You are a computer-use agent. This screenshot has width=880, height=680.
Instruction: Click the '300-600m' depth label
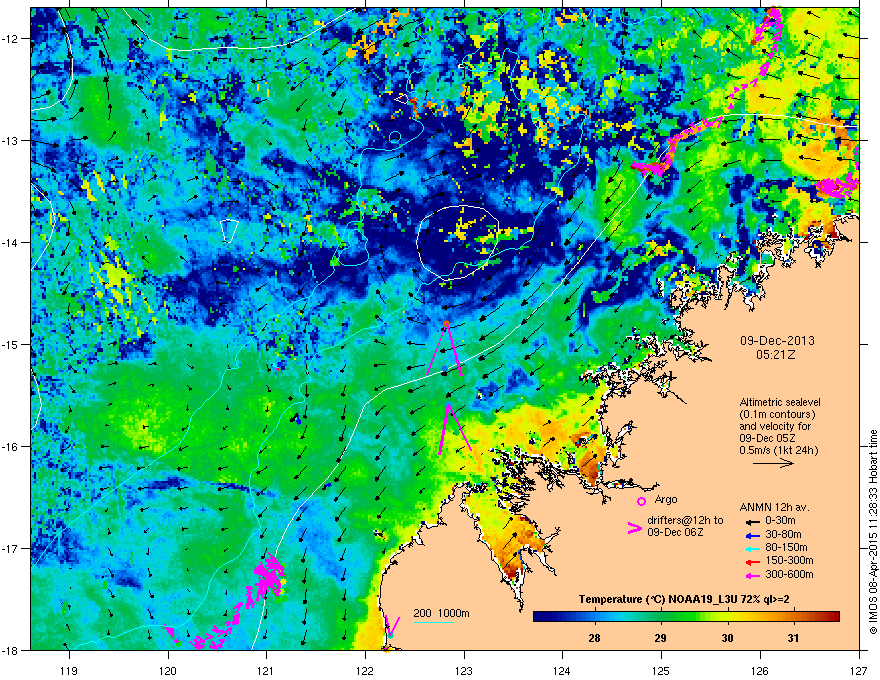tap(789, 574)
